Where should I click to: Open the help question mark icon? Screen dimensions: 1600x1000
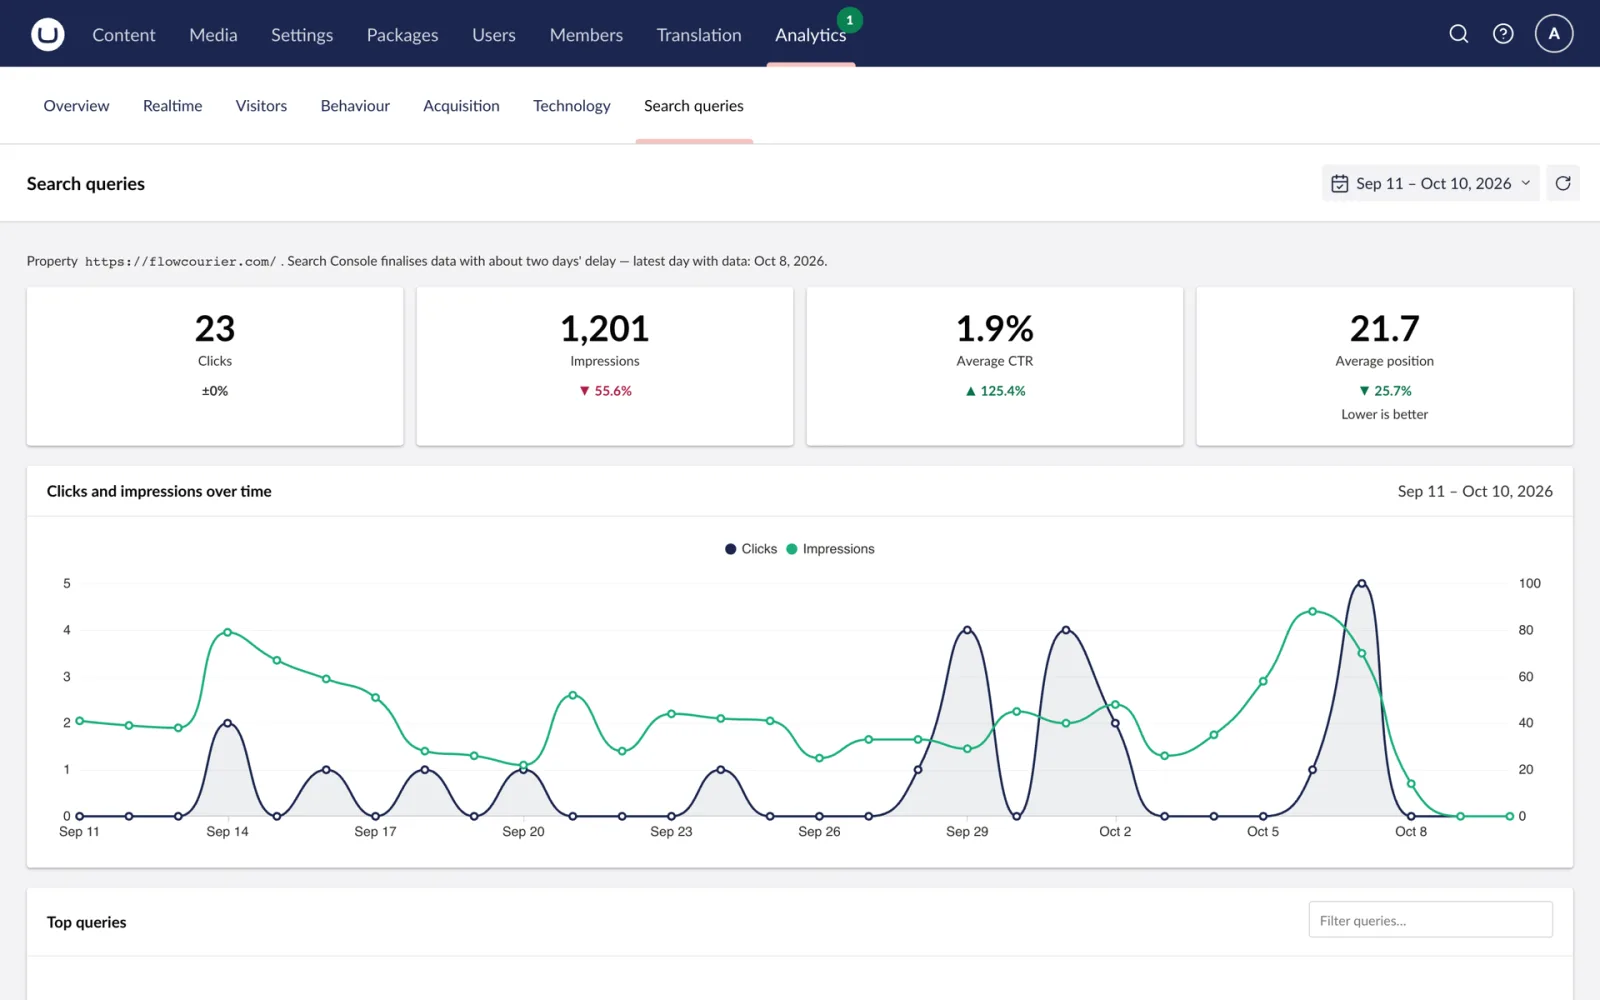1503,34
